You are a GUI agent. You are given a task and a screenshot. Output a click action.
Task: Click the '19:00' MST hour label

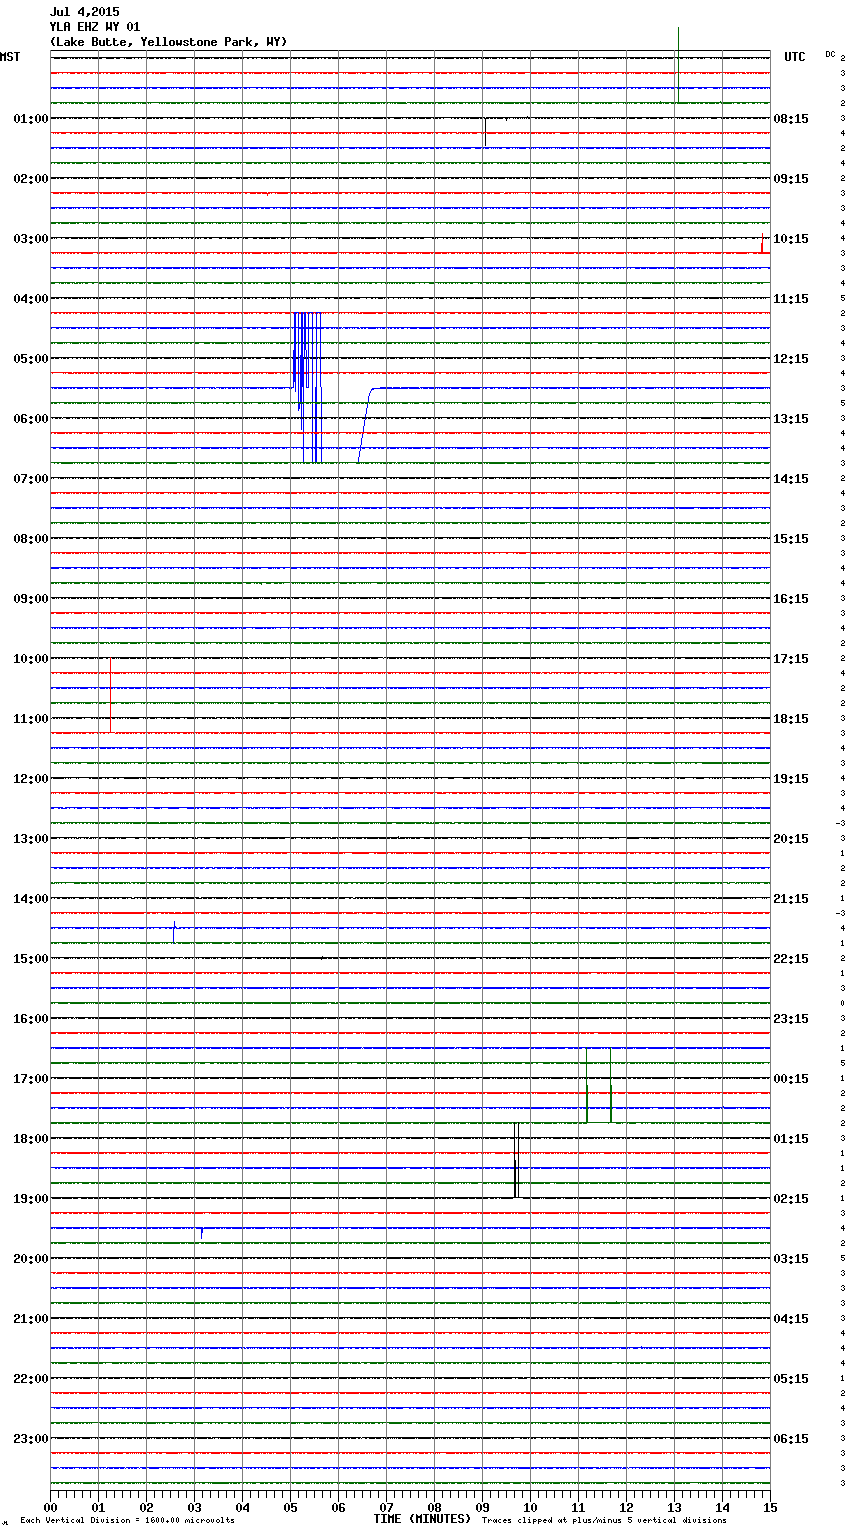[31, 1199]
